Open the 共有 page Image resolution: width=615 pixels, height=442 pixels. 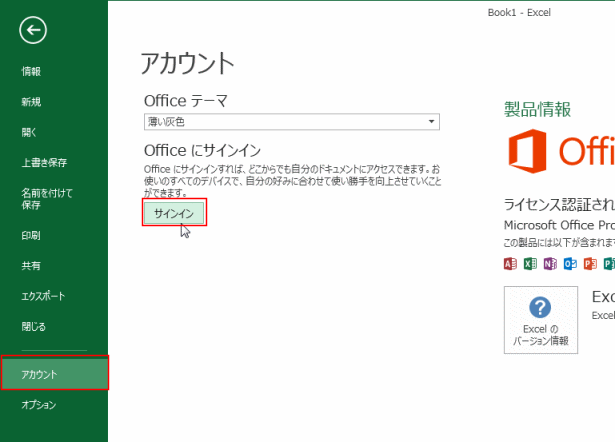pos(31,266)
